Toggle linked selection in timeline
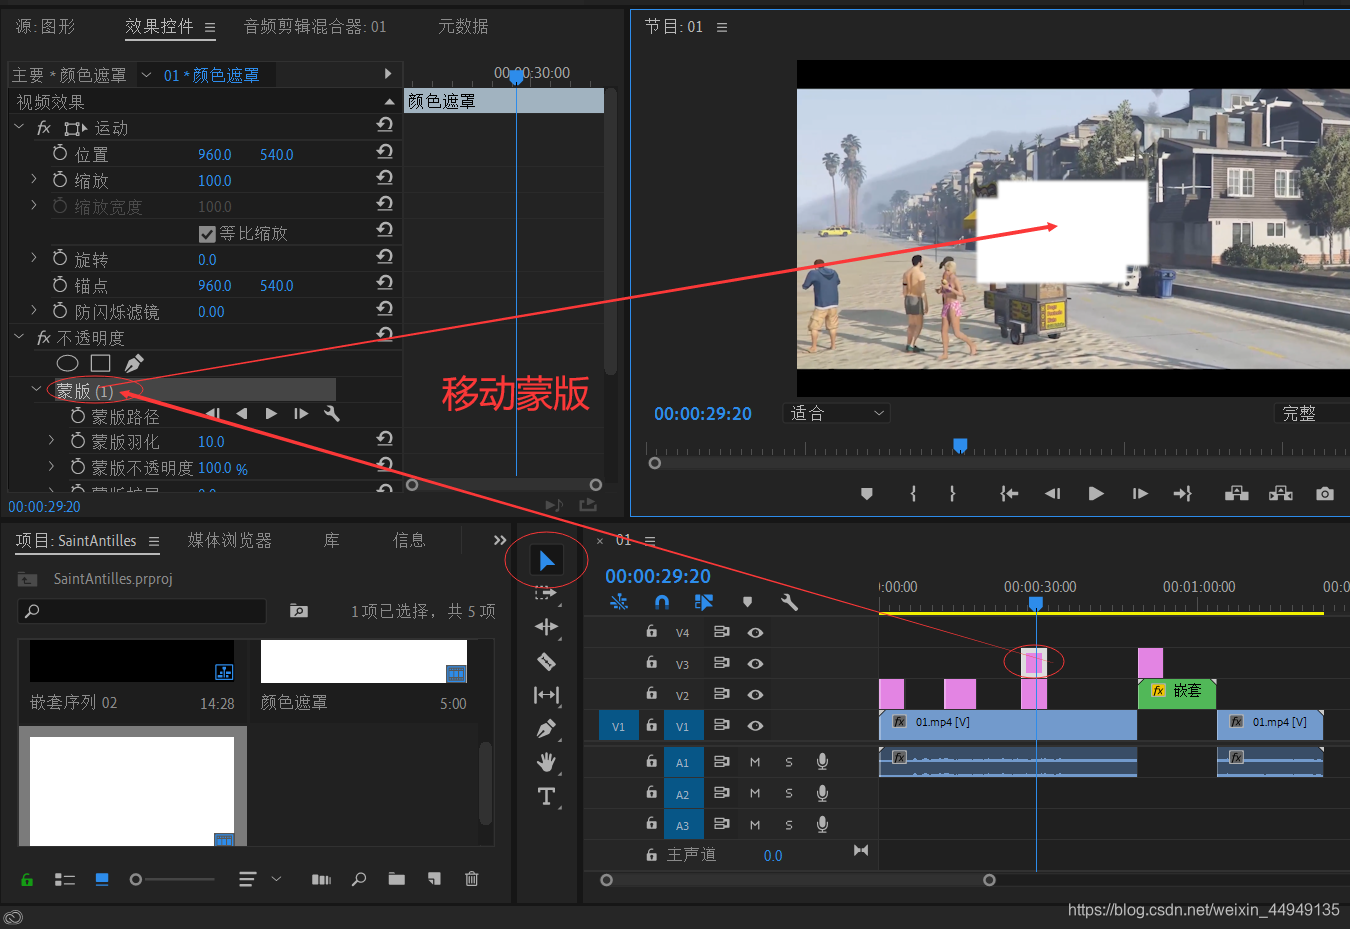The width and height of the screenshot is (1350, 929). (x=704, y=602)
